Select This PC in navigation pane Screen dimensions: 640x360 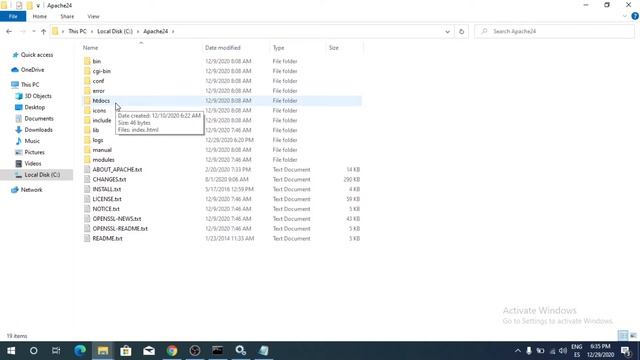pyautogui.click(x=25, y=84)
